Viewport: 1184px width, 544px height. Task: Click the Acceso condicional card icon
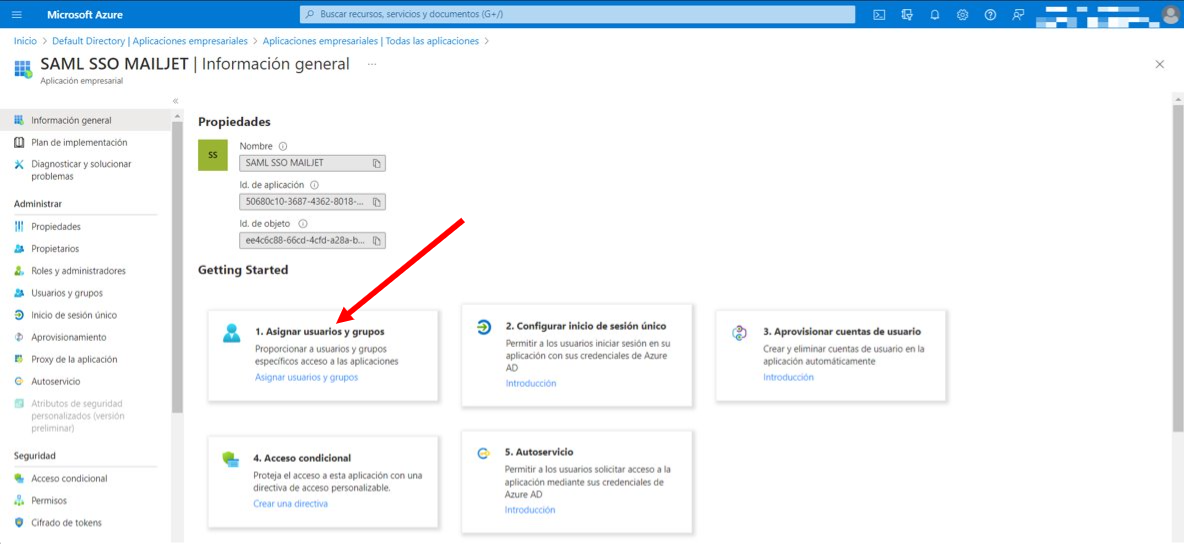pyautogui.click(x=231, y=459)
